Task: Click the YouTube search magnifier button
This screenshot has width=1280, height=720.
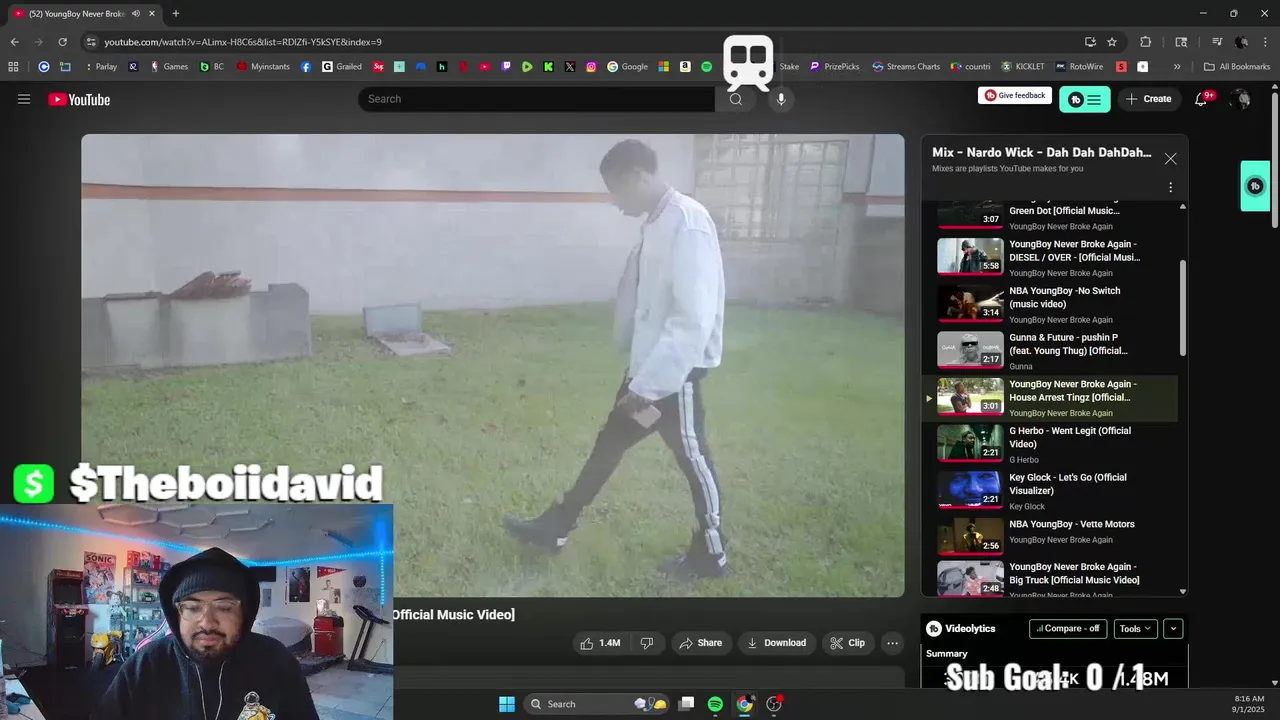Action: tap(736, 99)
